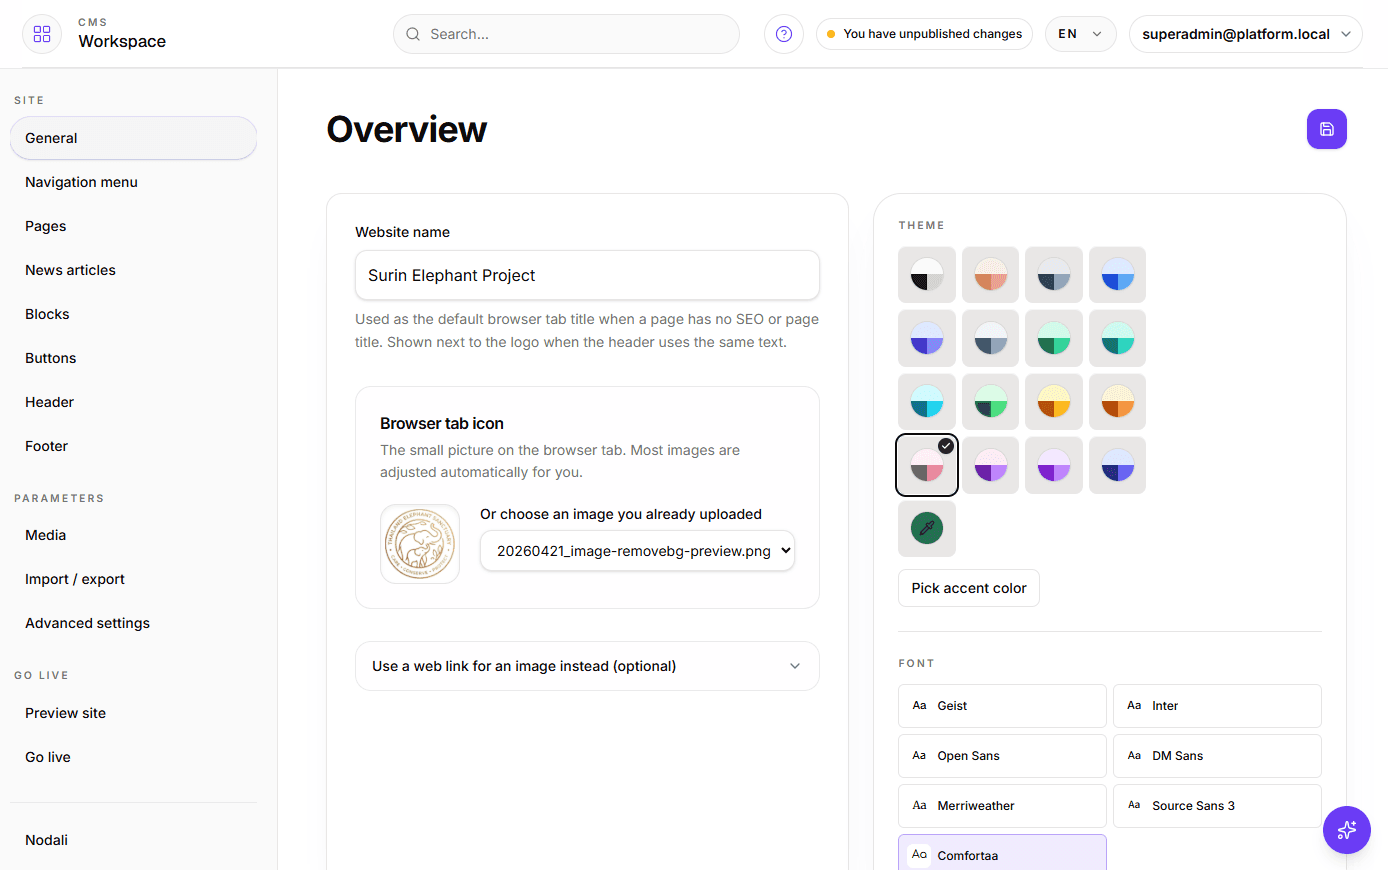The height and width of the screenshot is (870, 1388).
Task: Open the AI assistant sparkle button
Action: click(1347, 830)
